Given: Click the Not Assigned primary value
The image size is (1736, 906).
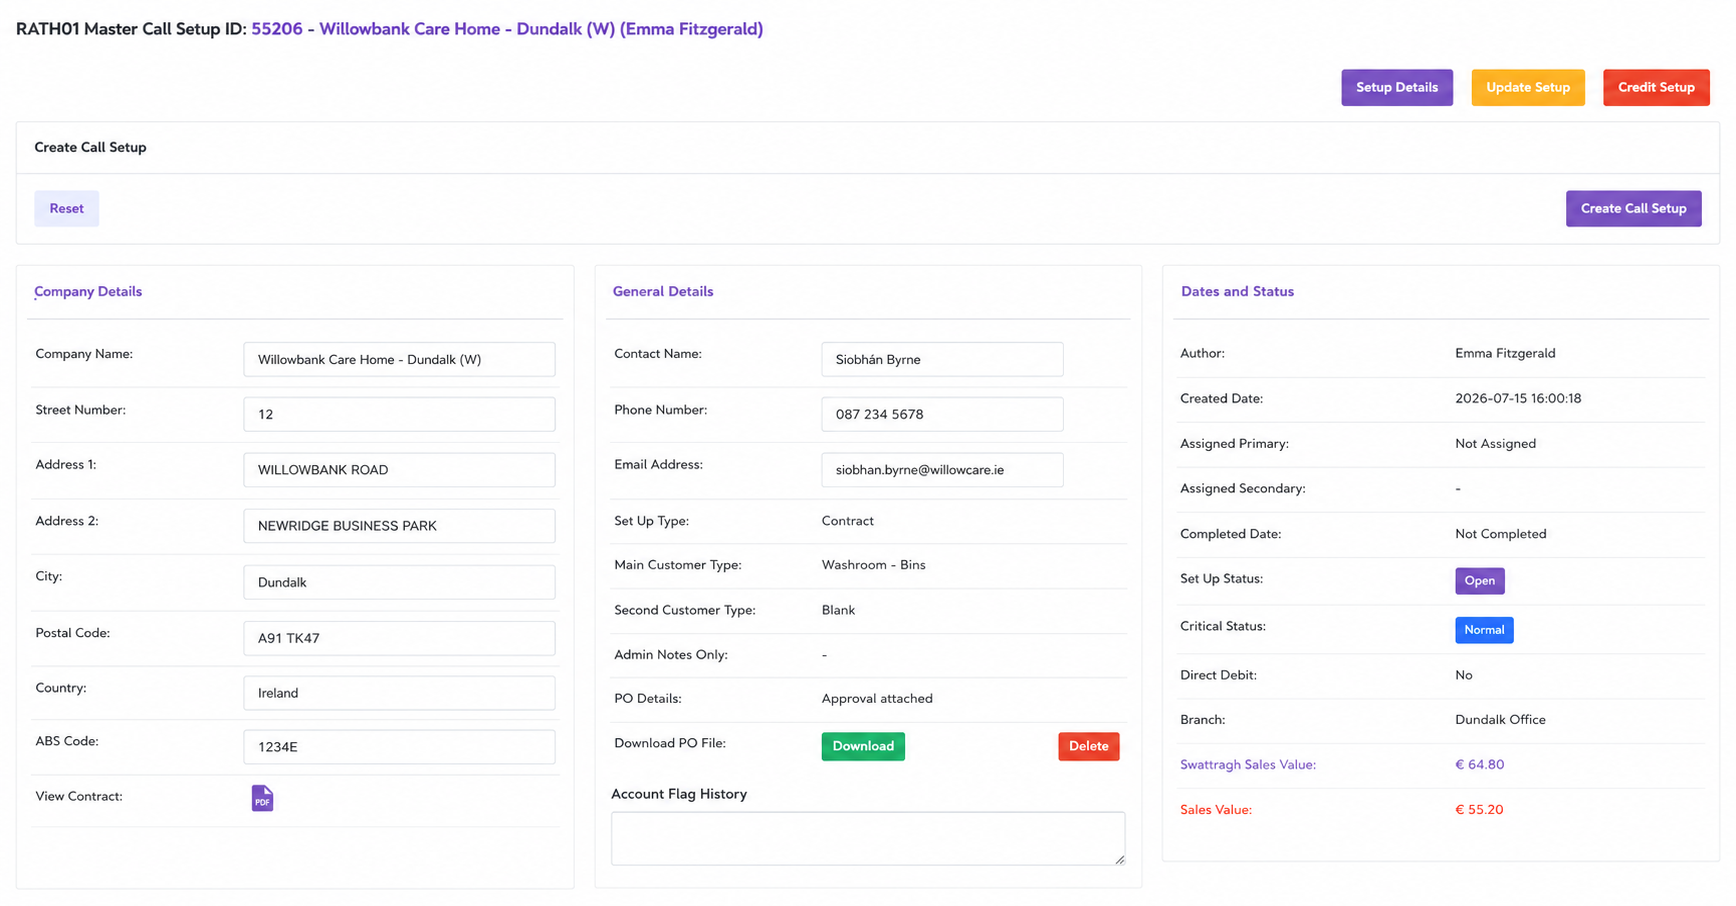Looking at the screenshot, I should click(1495, 444).
